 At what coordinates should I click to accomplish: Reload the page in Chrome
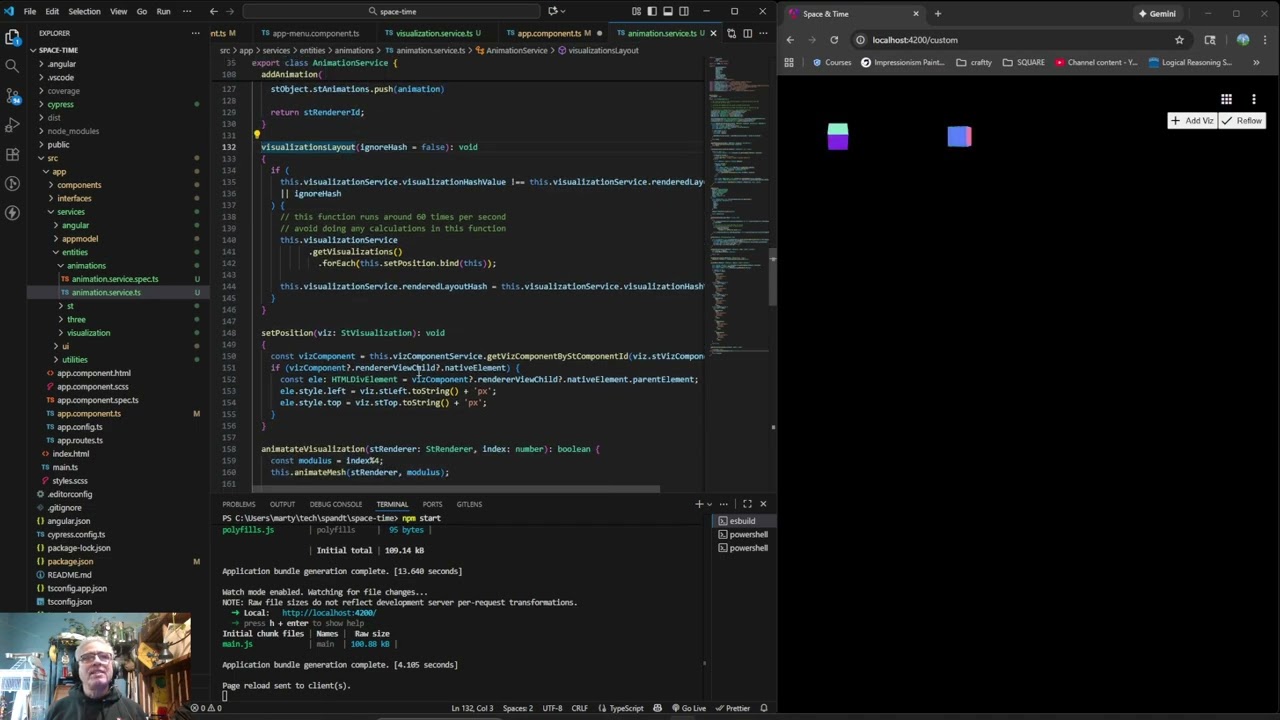[834, 40]
